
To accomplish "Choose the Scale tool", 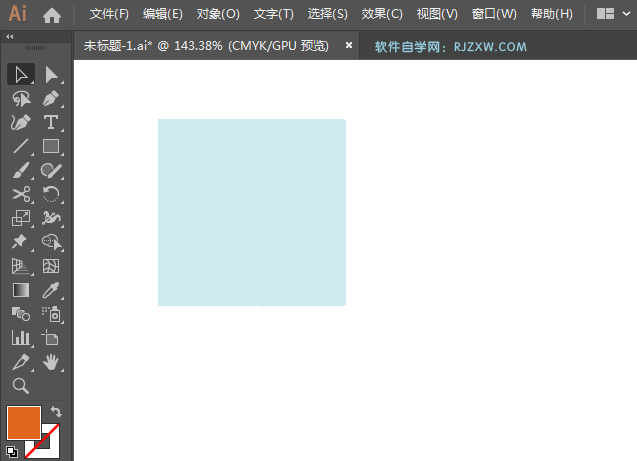I will (21, 218).
